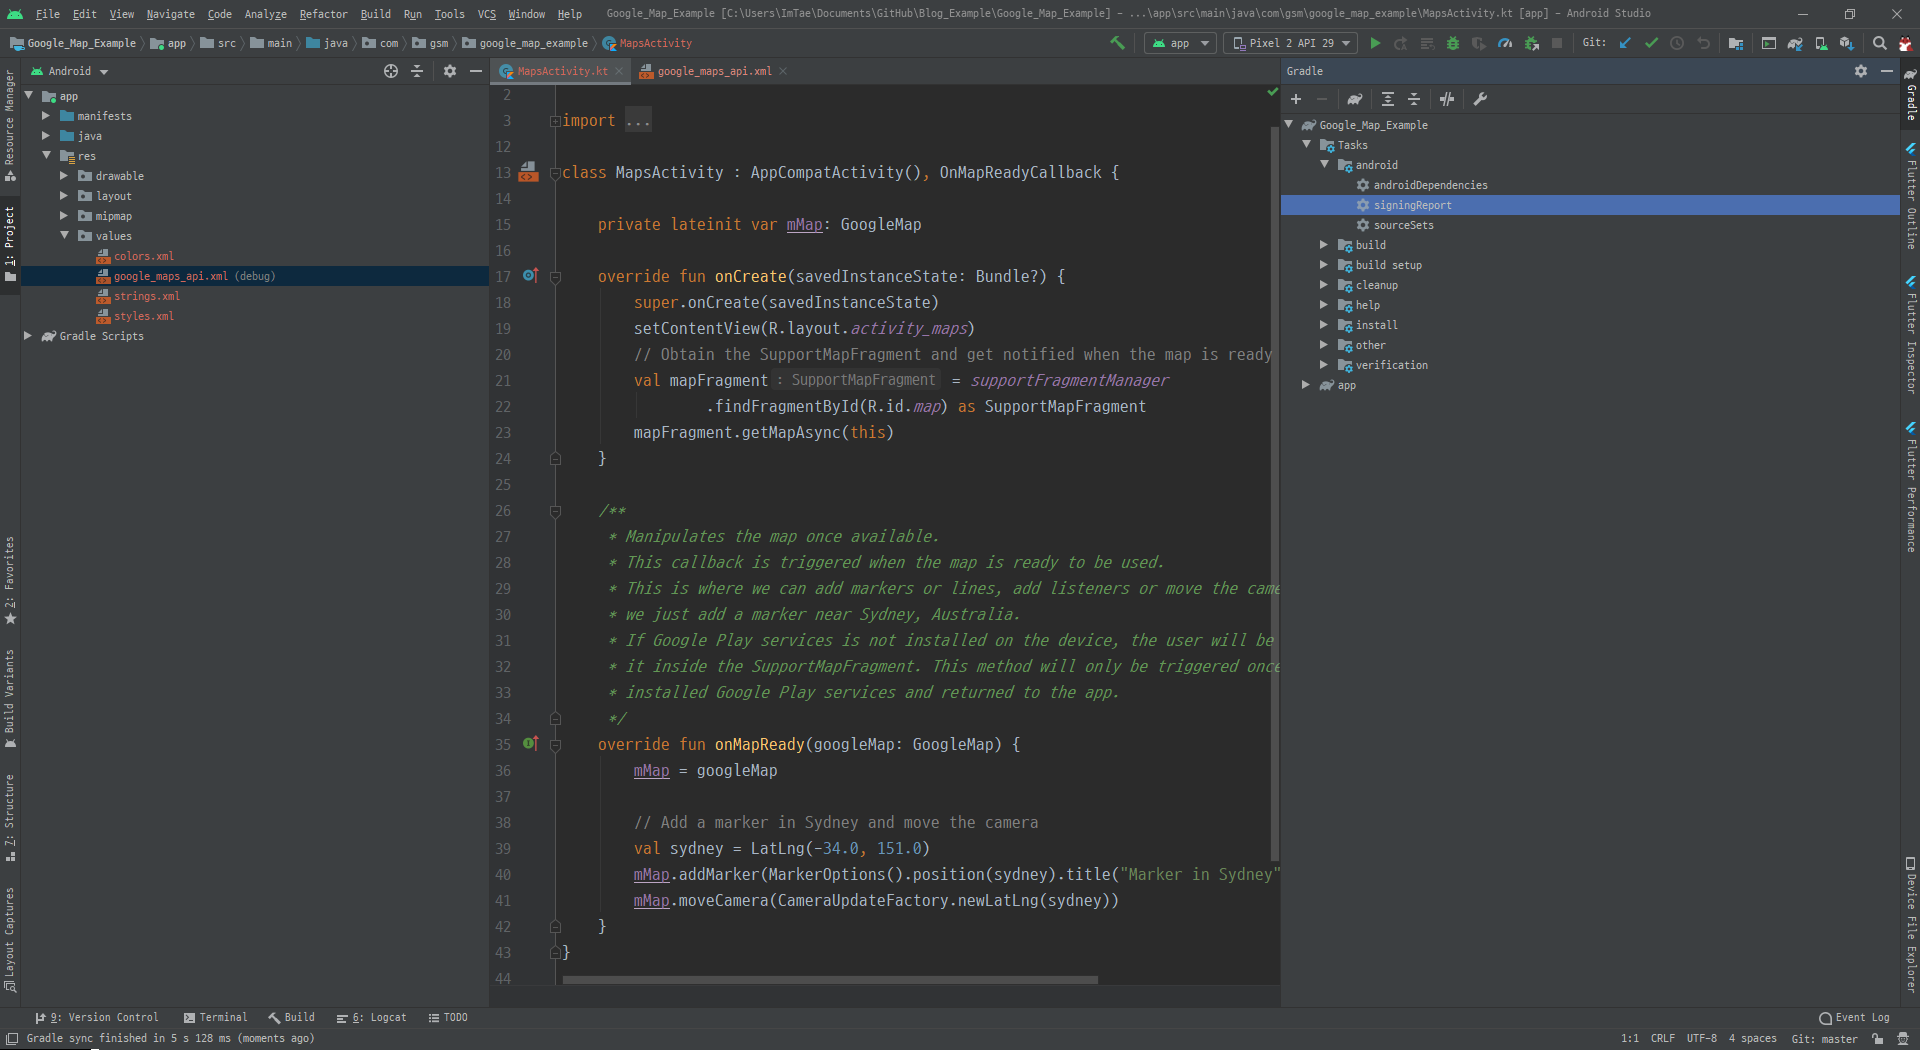Viewport: 1920px width, 1050px height.
Task: Open Project panel gear settings
Action: point(450,71)
